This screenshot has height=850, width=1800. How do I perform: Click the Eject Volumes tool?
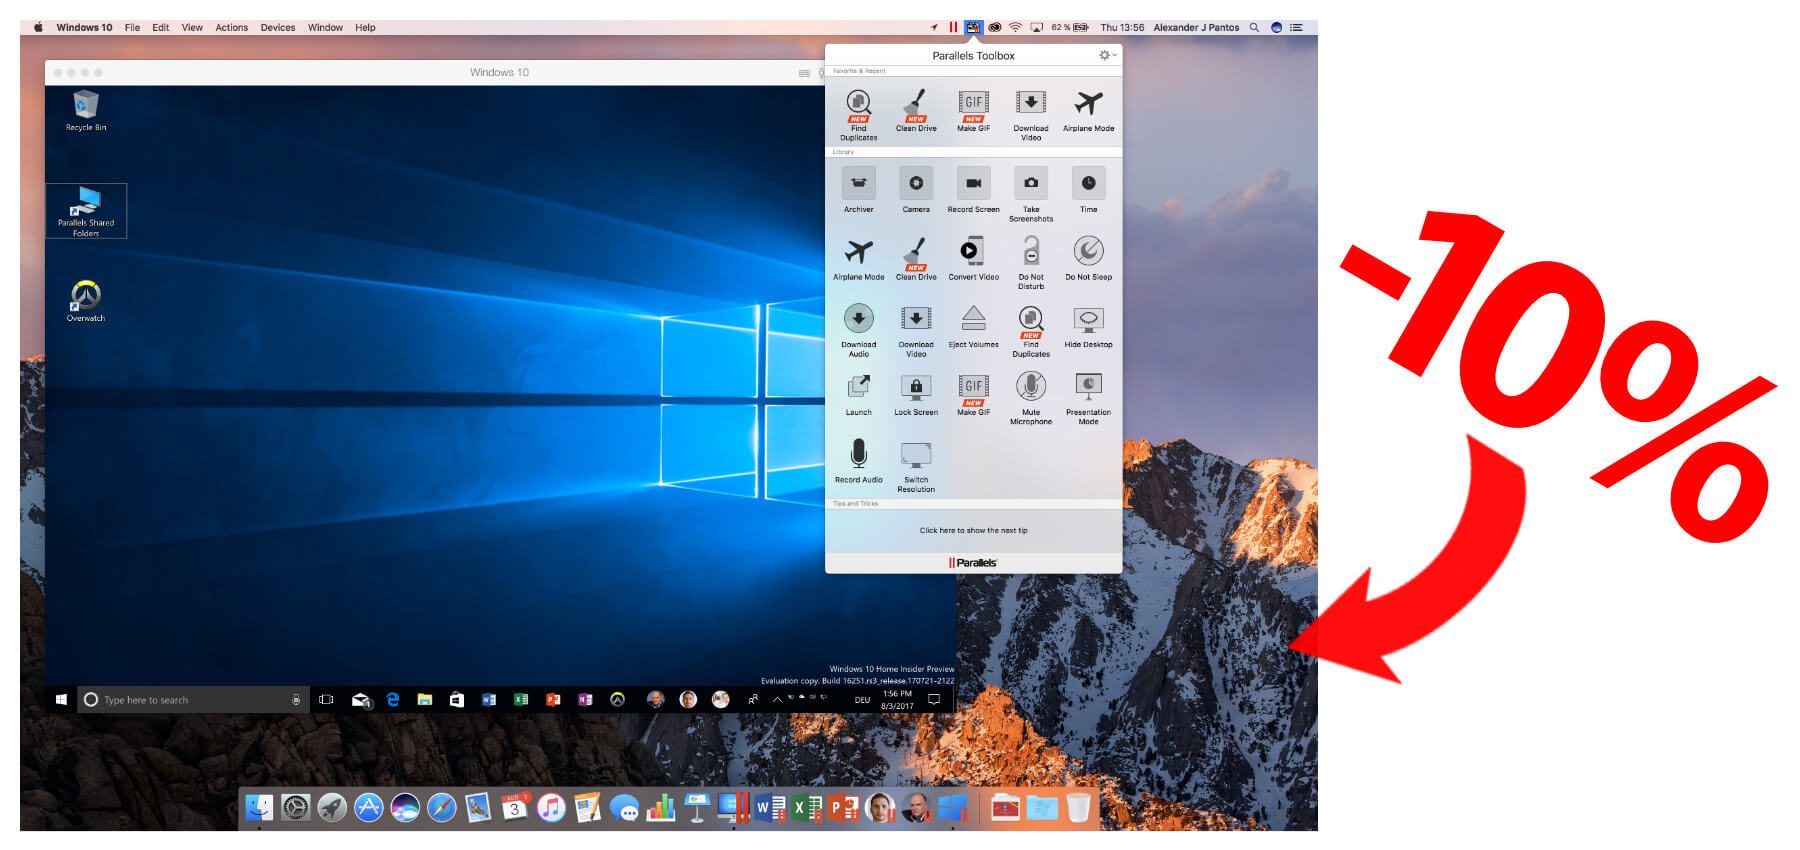(x=973, y=326)
